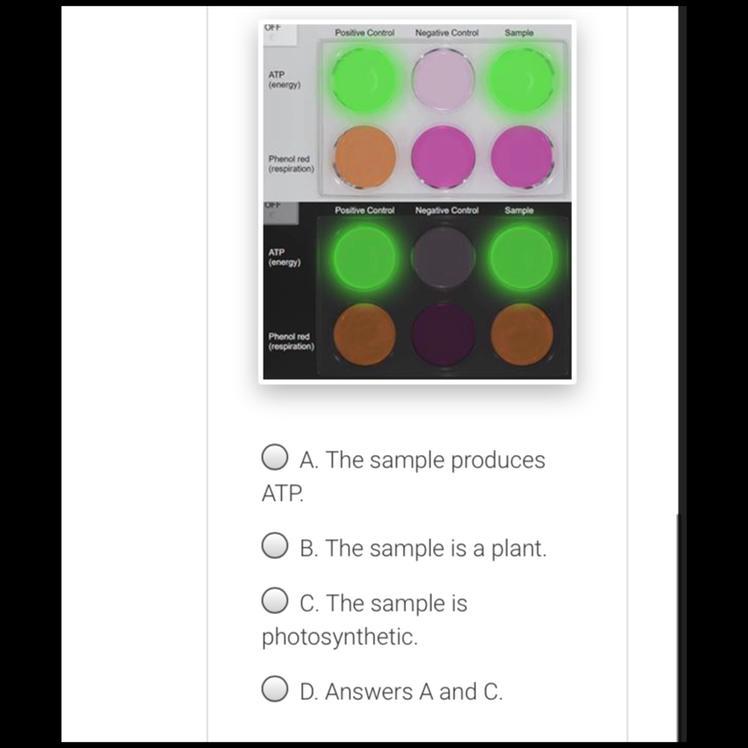The width and height of the screenshot is (748, 748).
Task: Click the magenta Phenol red Negative Control well in light panel
Action: pos(444,157)
